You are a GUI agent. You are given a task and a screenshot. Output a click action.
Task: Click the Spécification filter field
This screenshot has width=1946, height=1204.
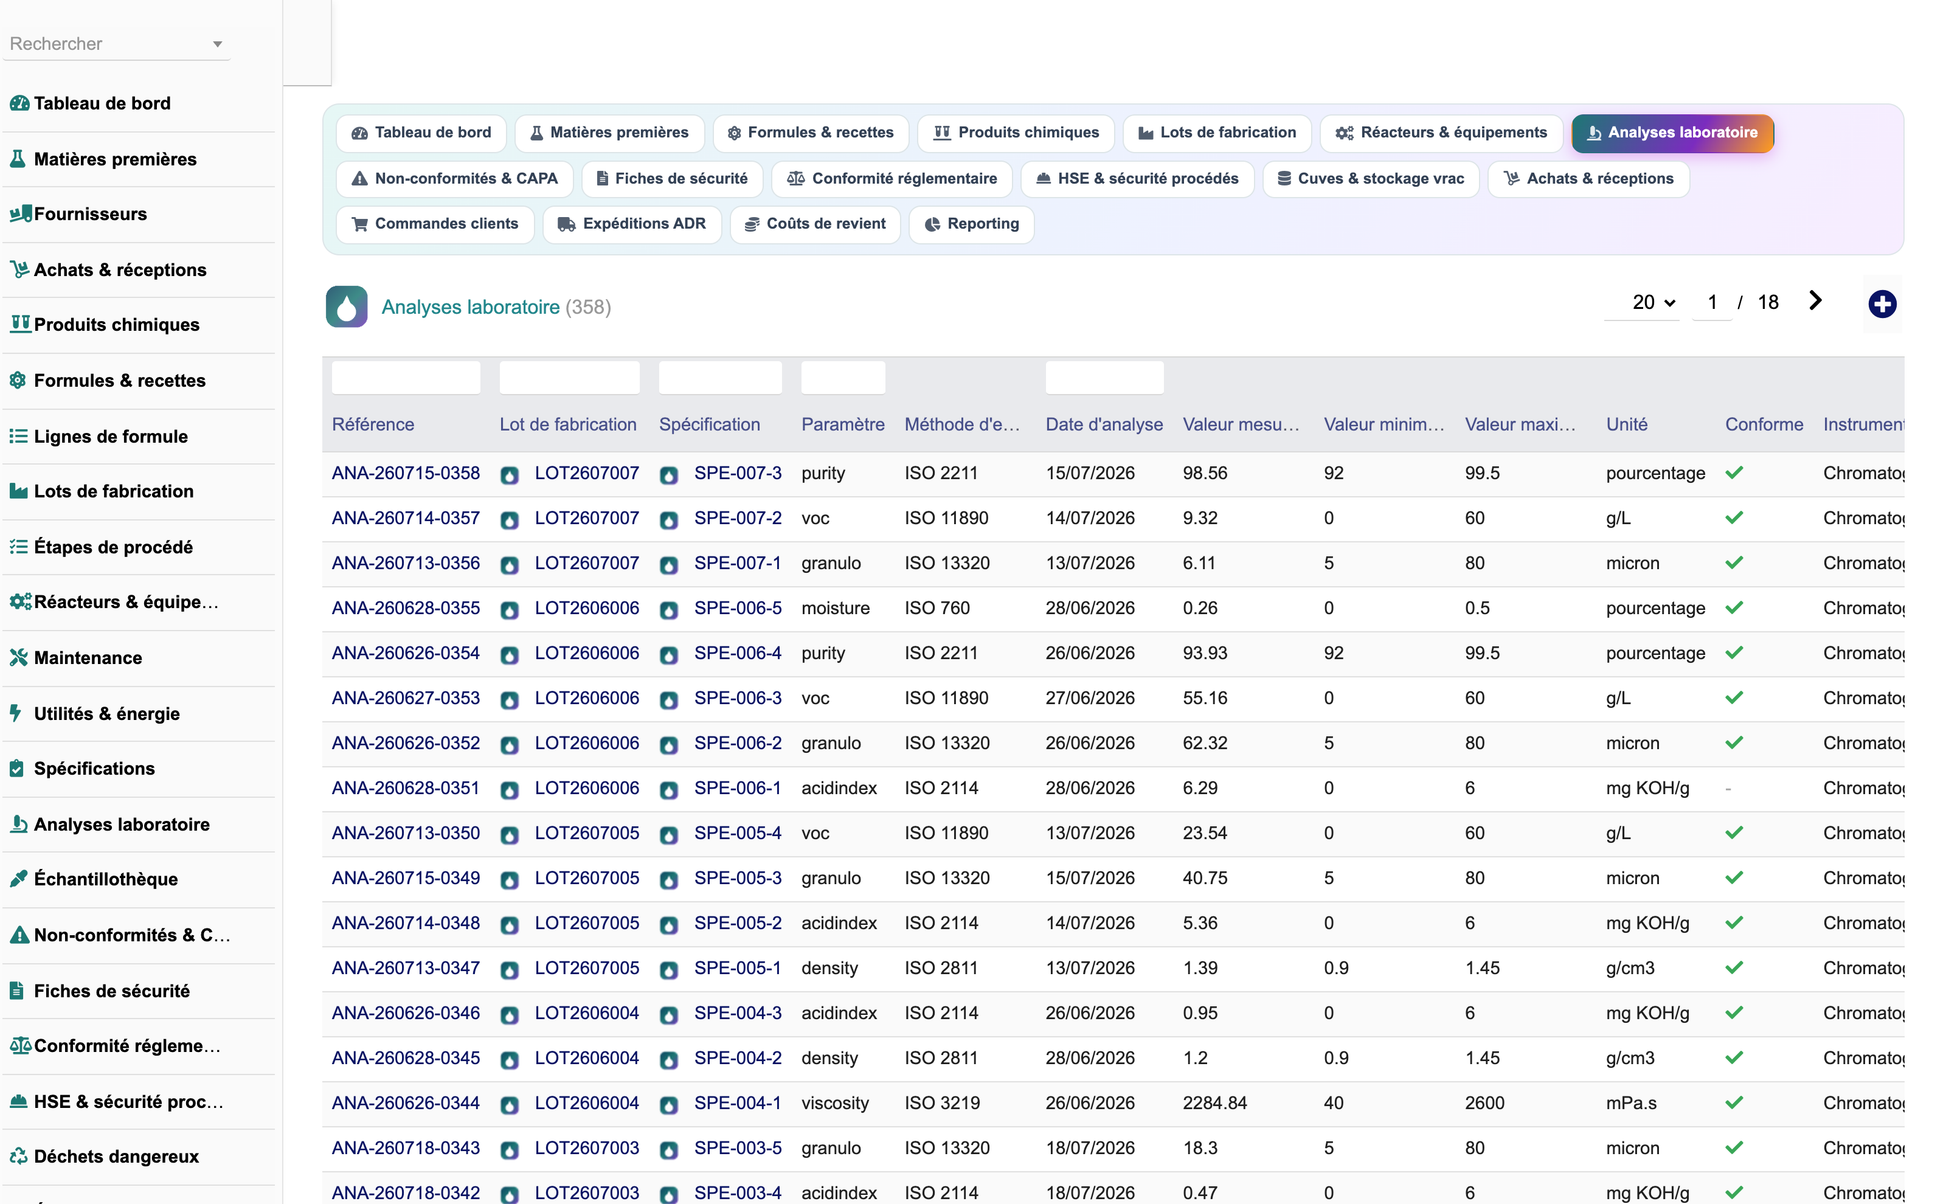tap(721, 378)
